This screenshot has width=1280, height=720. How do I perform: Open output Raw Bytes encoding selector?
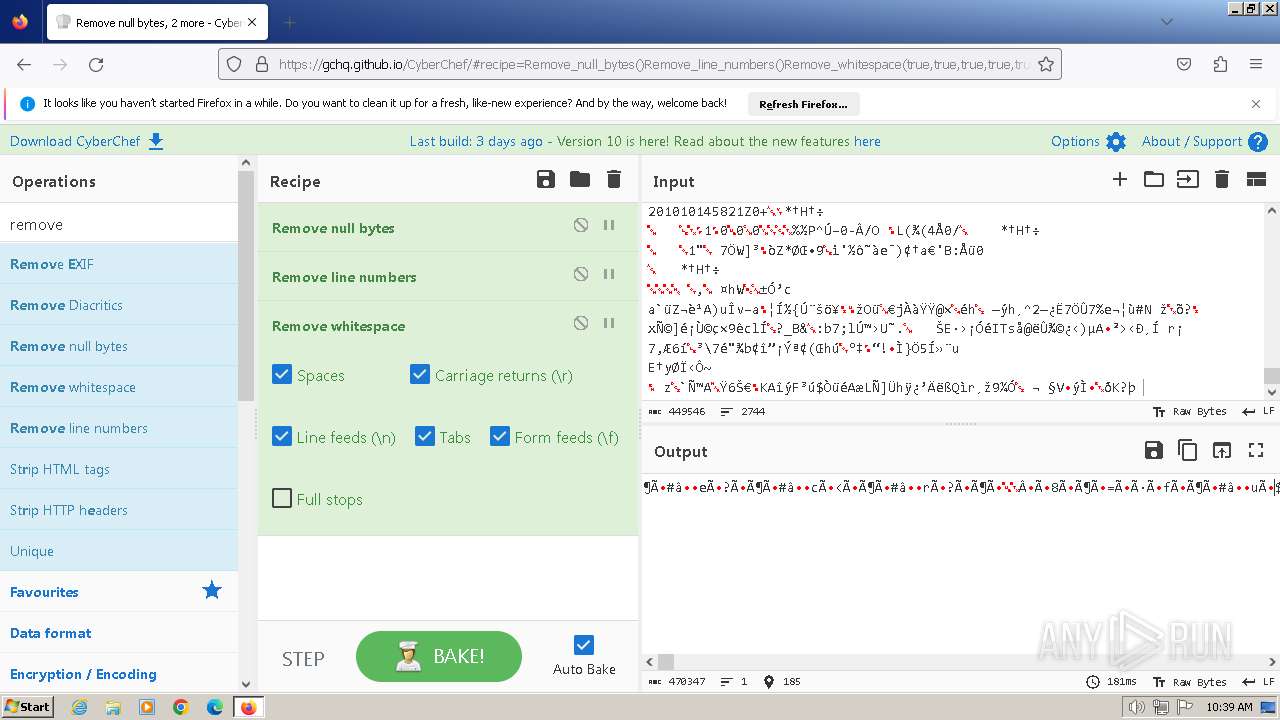click(x=1189, y=682)
